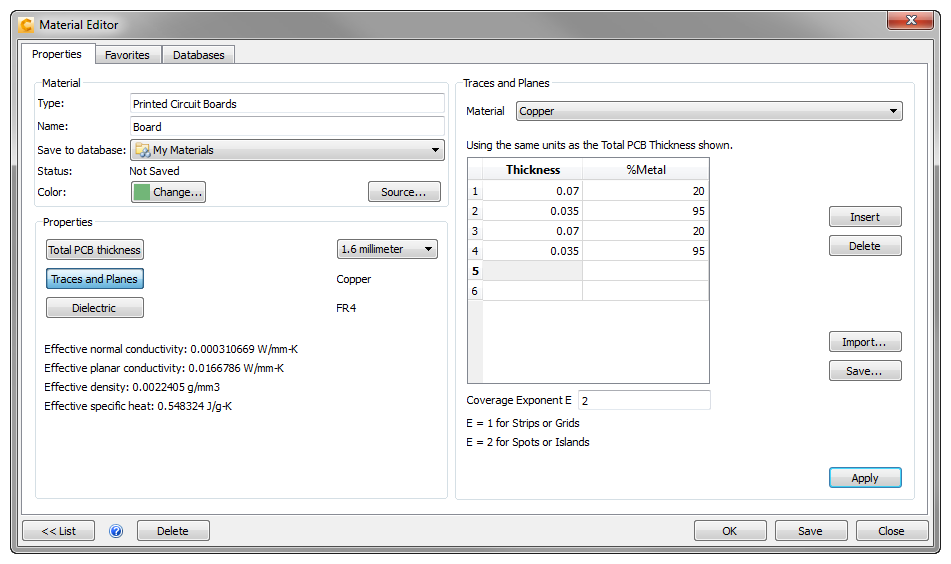The height and width of the screenshot is (564, 951).
Task: Click the Name field containing Board
Action: (287, 127)
